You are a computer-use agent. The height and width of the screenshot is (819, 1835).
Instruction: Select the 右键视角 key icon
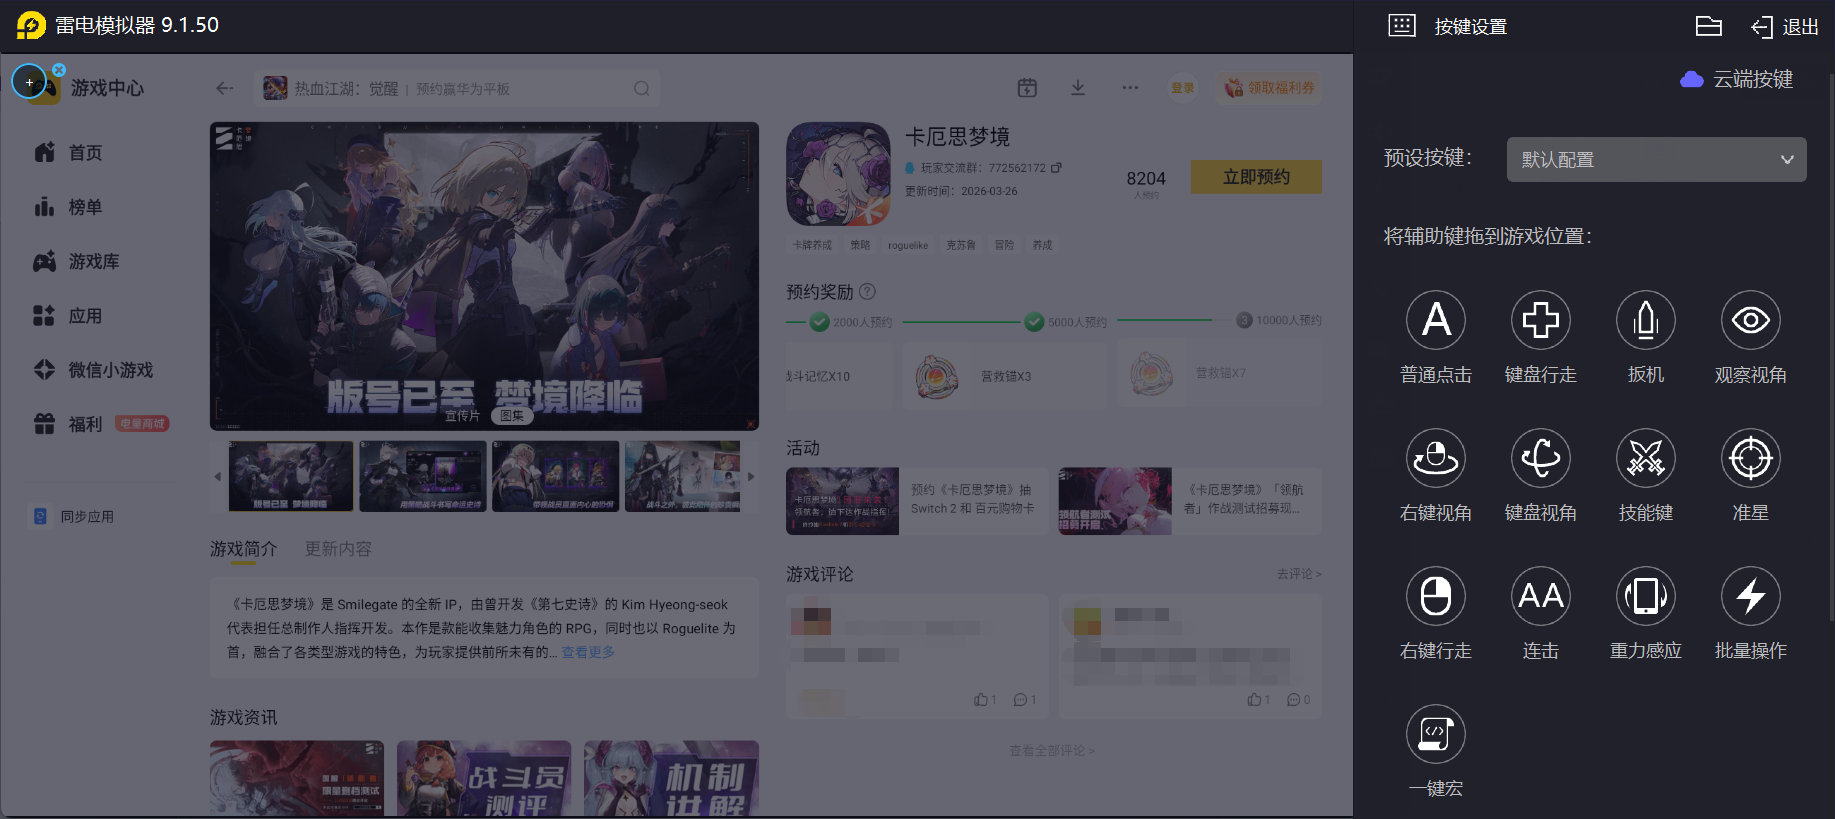1436,458
